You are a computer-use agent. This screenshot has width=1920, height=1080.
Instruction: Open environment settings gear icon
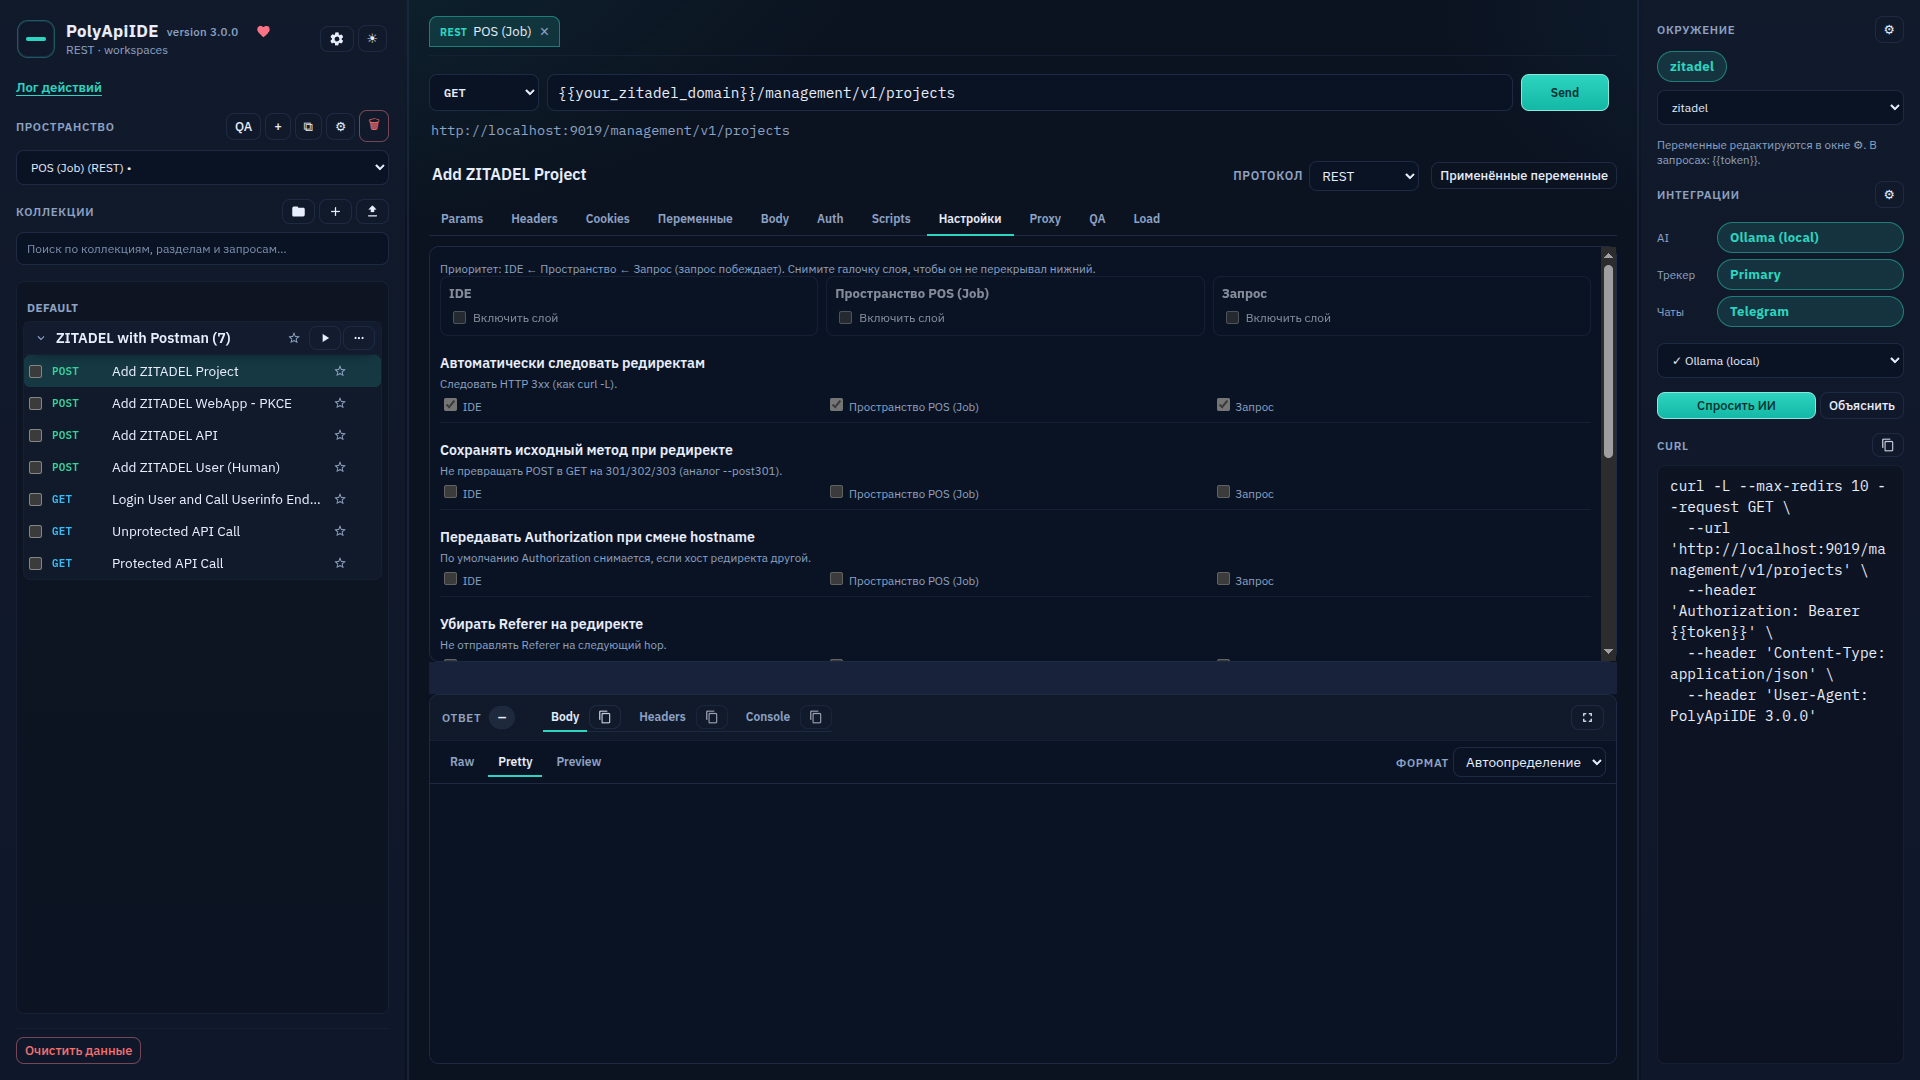1889,30
